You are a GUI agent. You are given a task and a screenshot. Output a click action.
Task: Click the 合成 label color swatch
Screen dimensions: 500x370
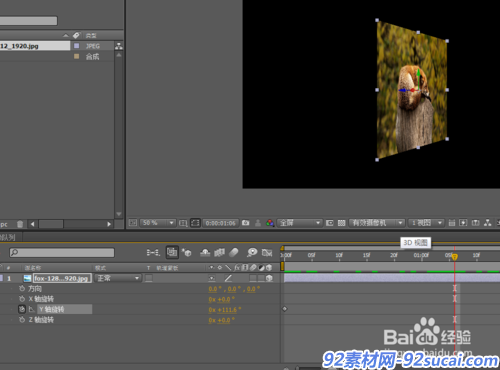[76, 56]
